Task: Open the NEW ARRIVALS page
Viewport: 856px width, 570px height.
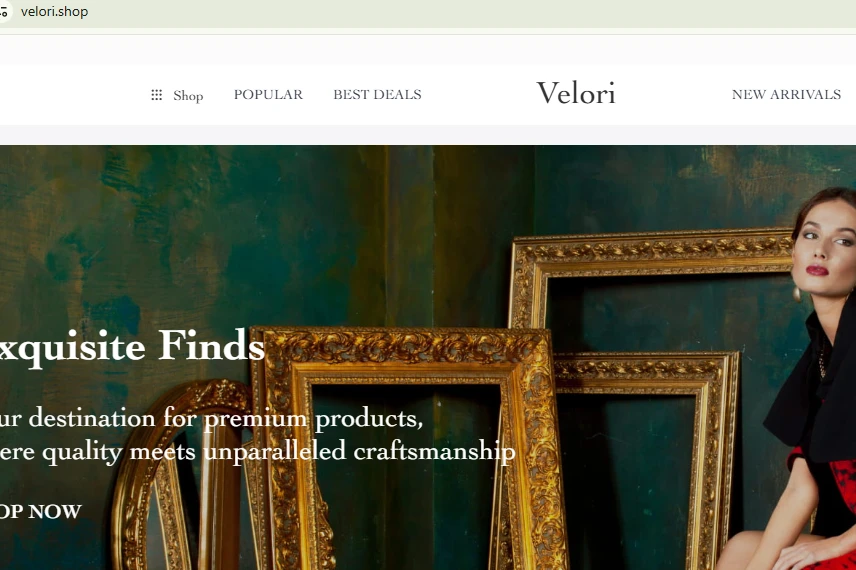Action: [786, 95]
